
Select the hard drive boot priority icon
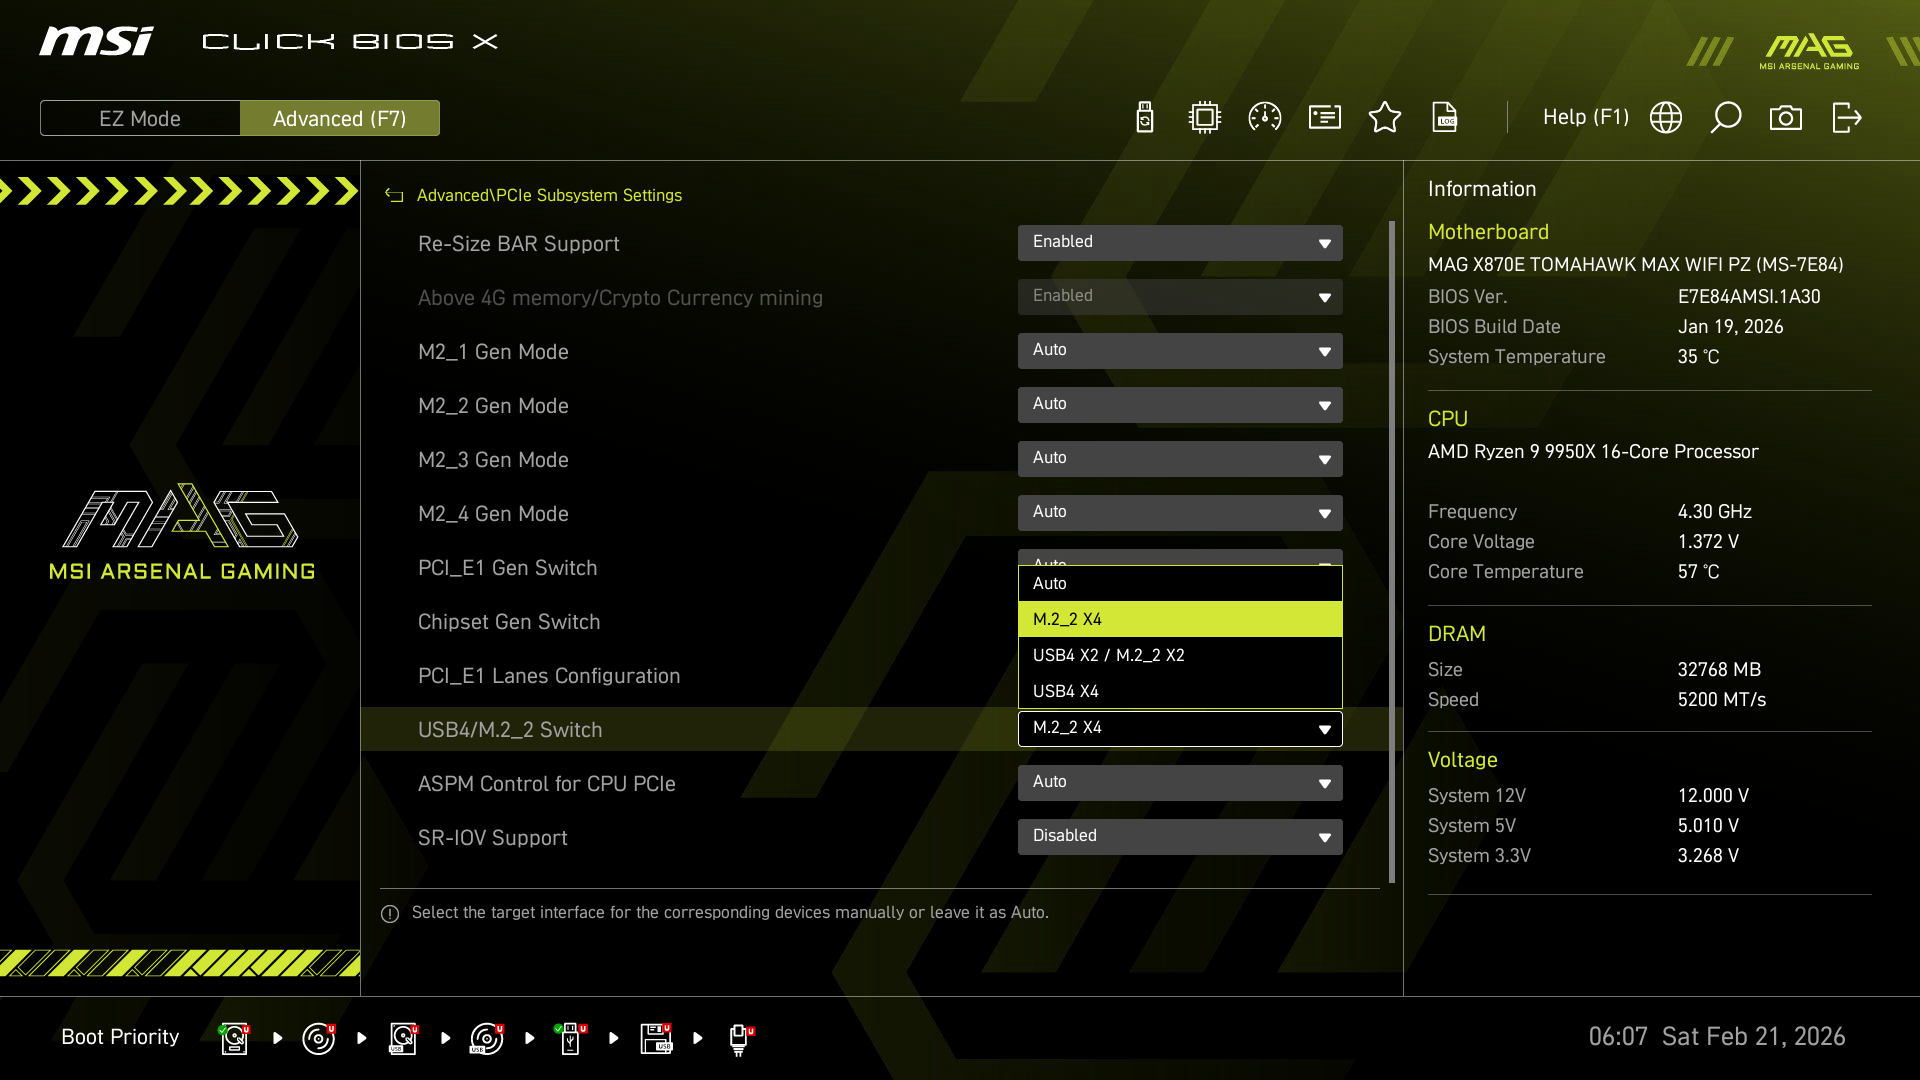click(x=234, y=1038)
